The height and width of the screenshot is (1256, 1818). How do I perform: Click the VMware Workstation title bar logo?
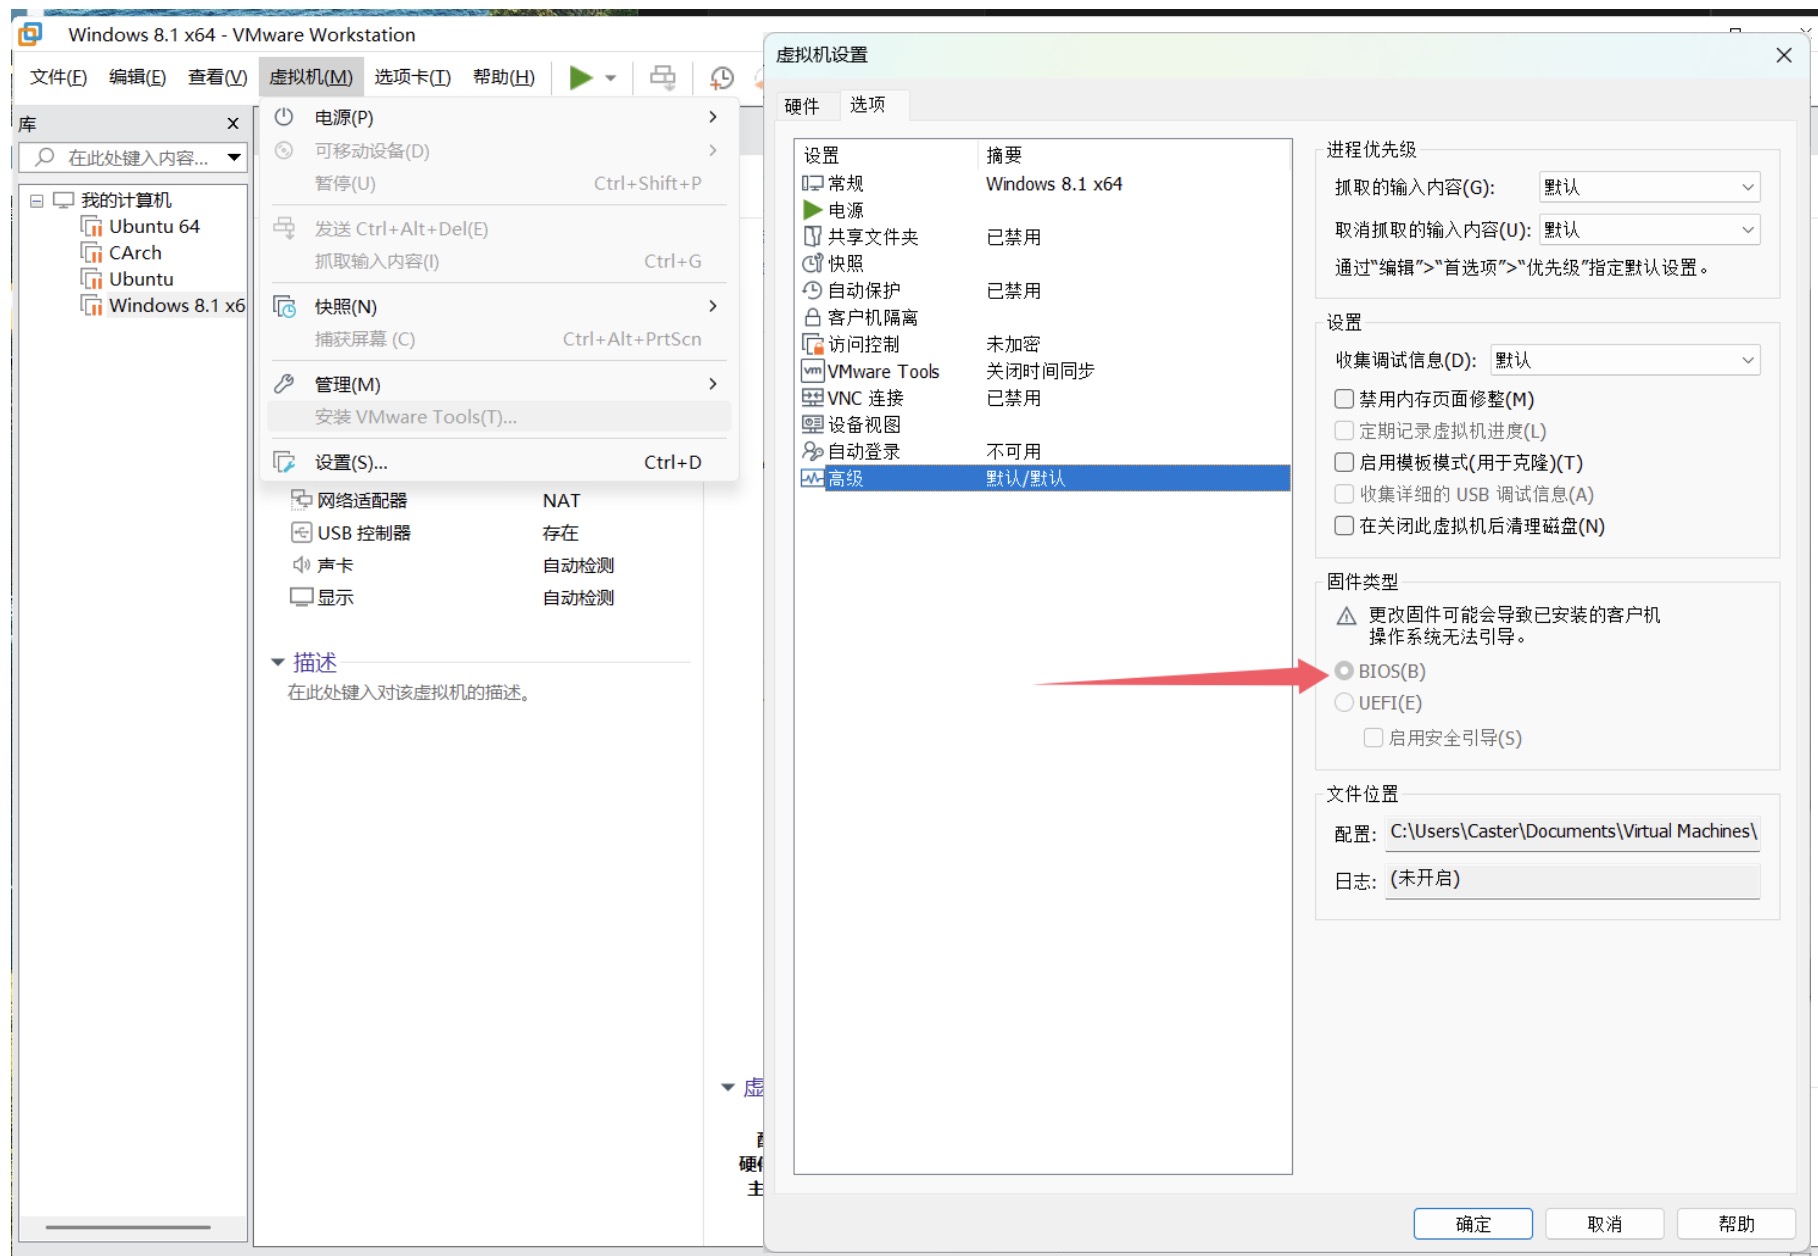30,34
